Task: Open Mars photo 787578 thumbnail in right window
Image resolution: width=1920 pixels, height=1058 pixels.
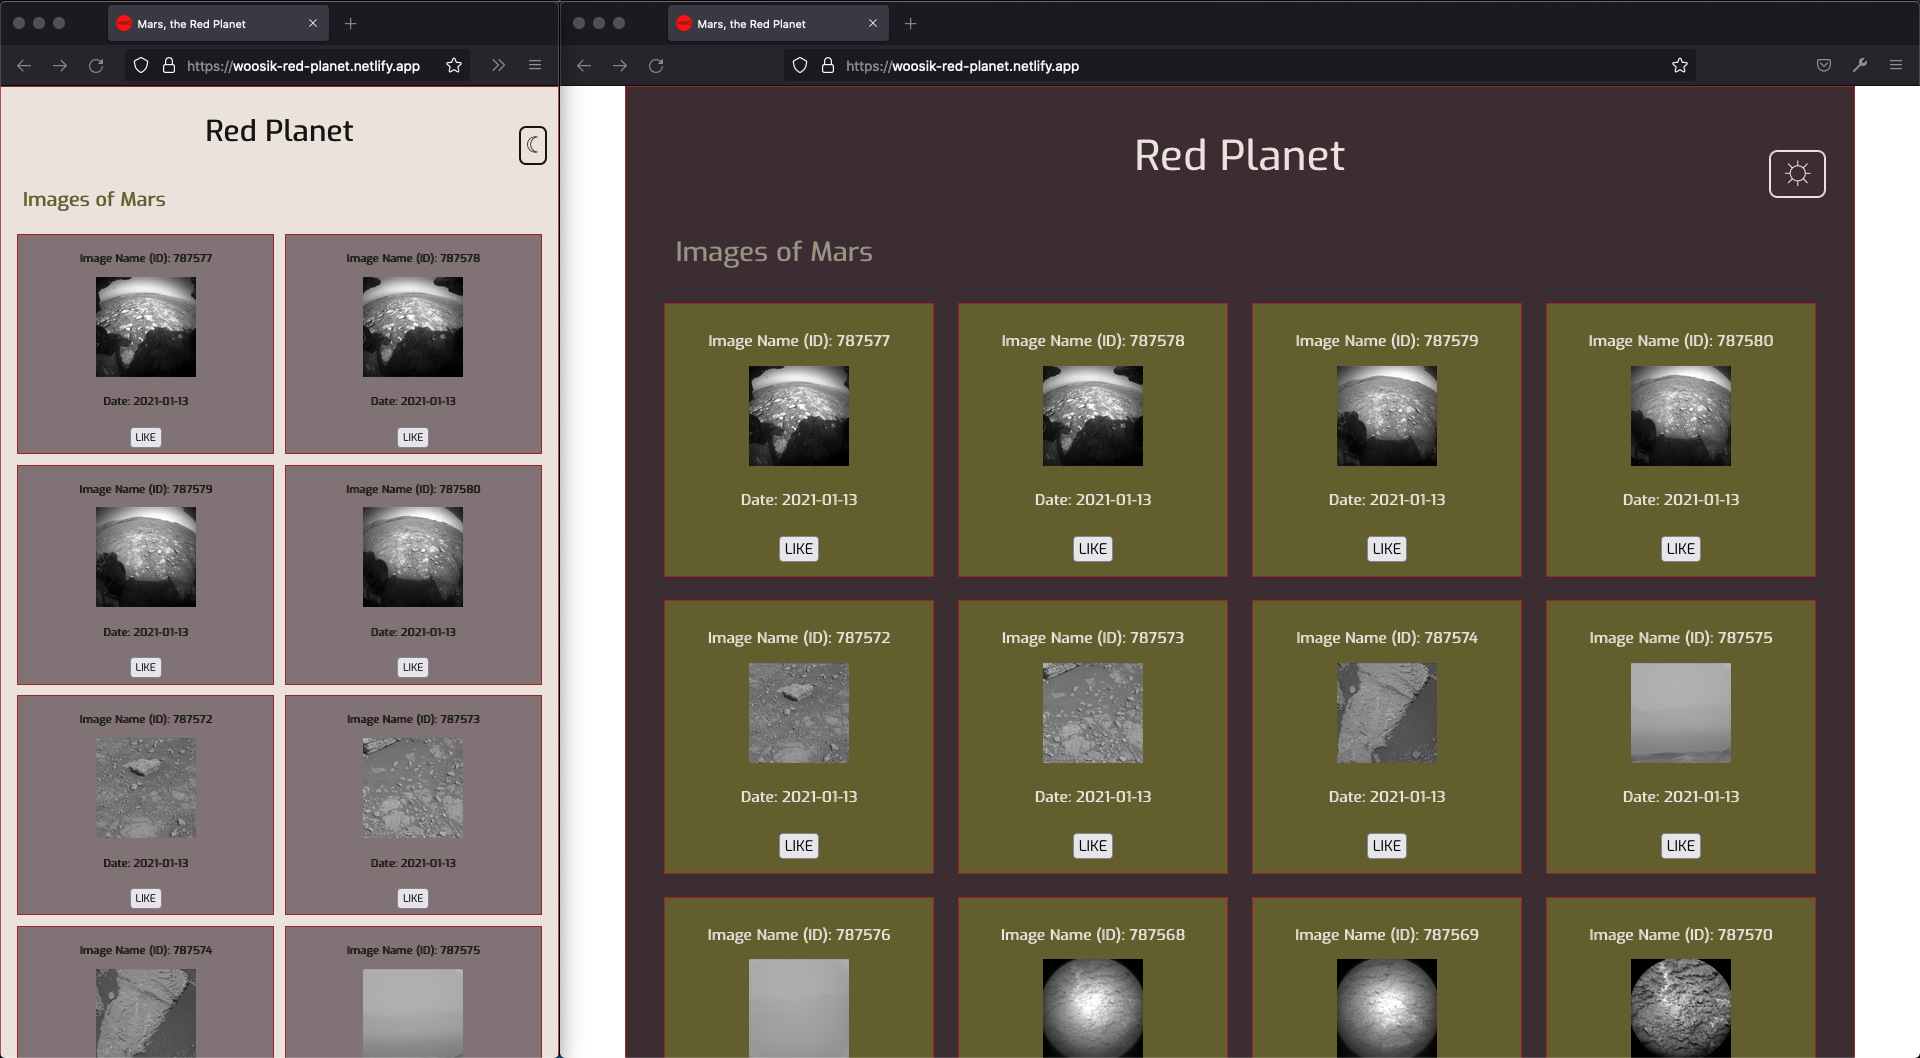Action: [1093, 416]
